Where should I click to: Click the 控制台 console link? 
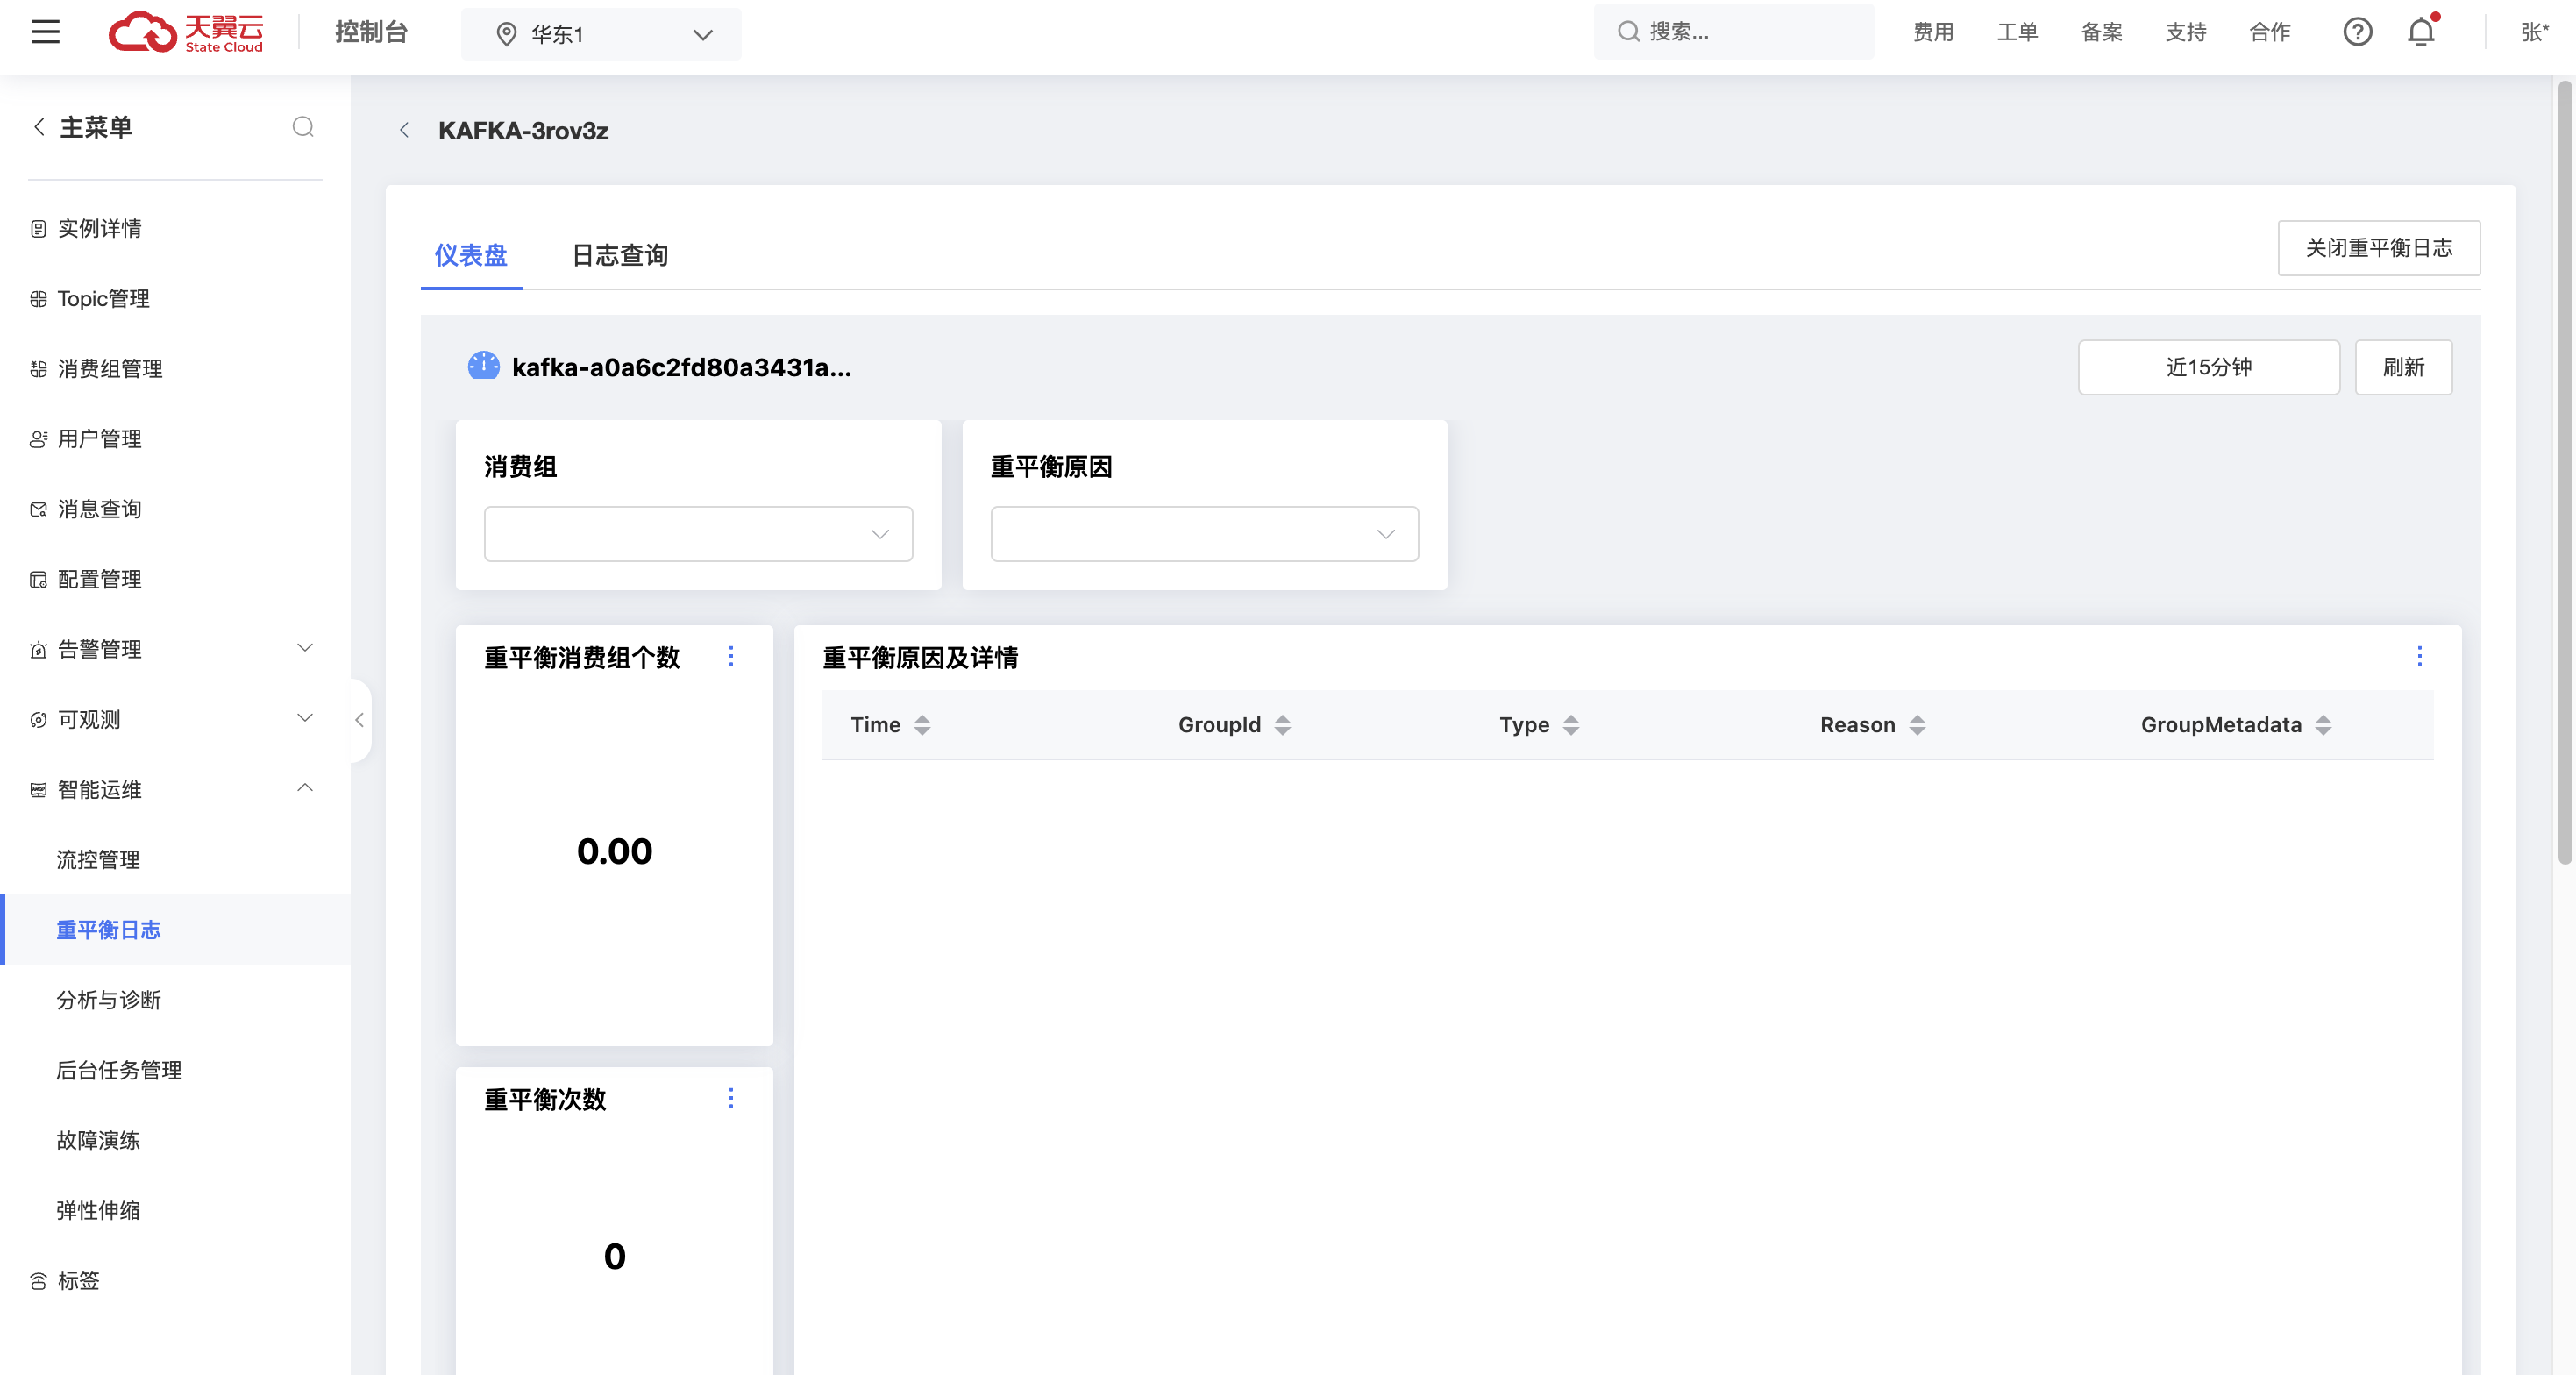point(371,32)
